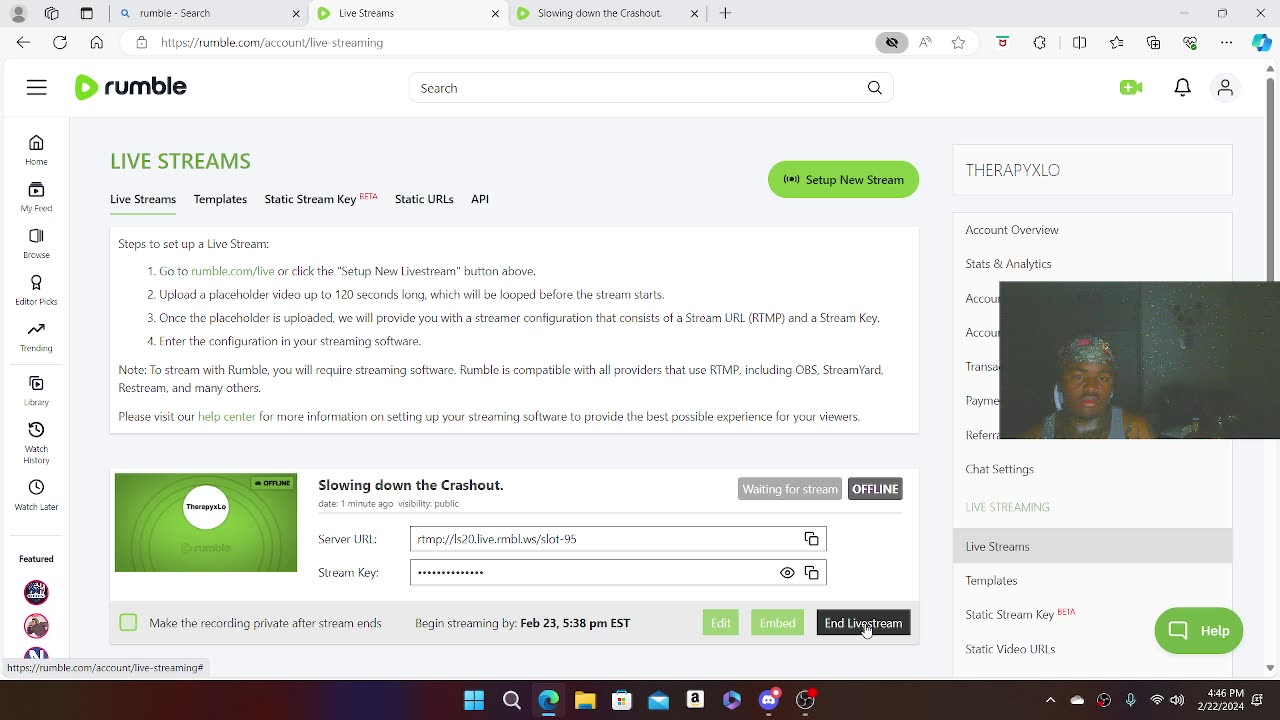
Task: Open a new browser tab
Action: (726, 13)
